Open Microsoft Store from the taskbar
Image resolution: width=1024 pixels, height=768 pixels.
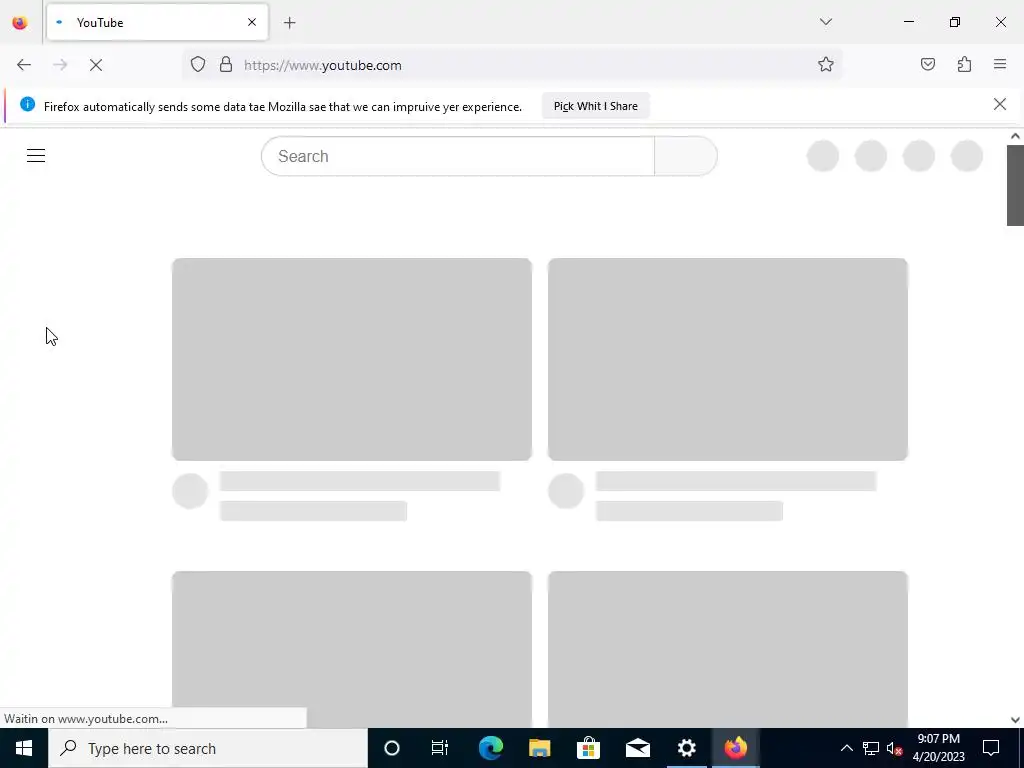click(x=588, y=748)
